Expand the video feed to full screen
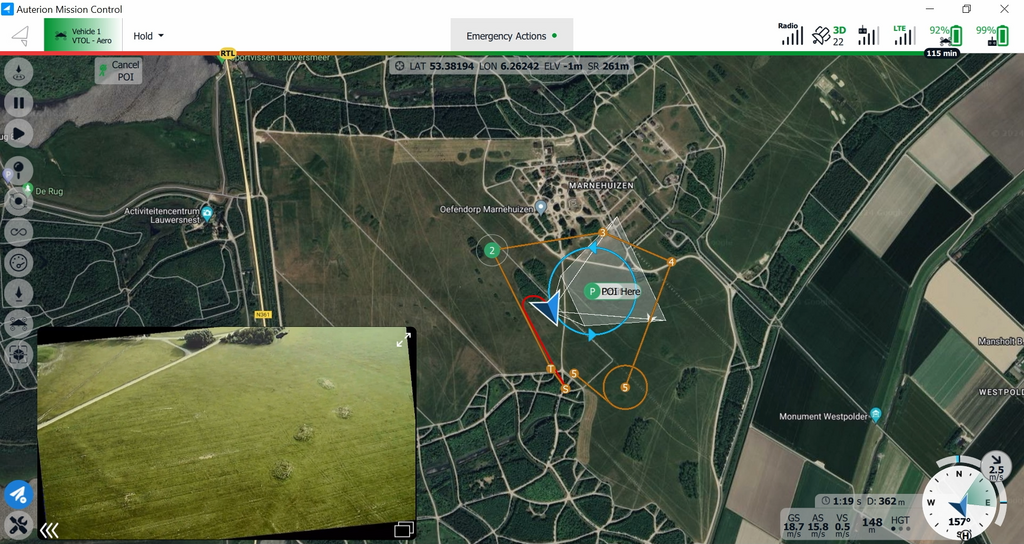Screen dimensions: 1024x544 [x=403, y=341]
